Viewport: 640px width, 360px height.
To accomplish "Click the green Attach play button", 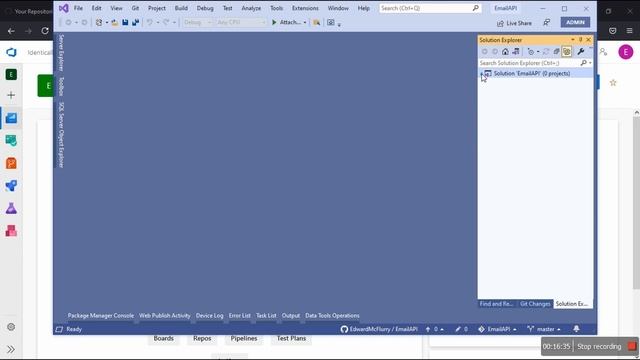I will coord(274,22).
